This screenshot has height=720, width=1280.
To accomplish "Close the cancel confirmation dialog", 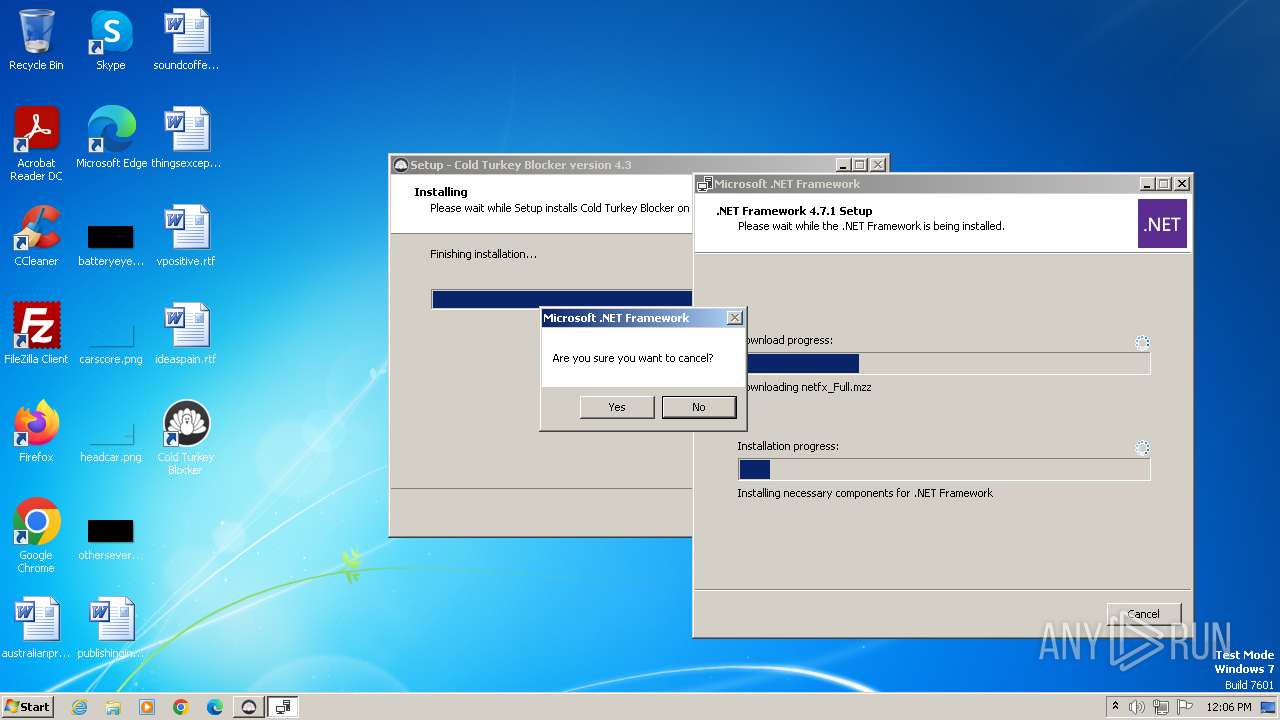I will pyautogui.click(x=734, y=318).
